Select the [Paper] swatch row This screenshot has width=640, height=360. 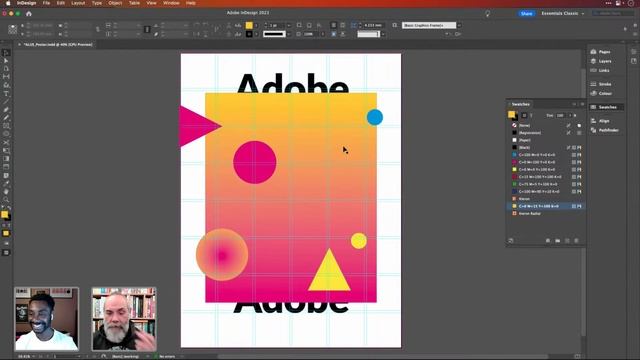pos(545,140)
